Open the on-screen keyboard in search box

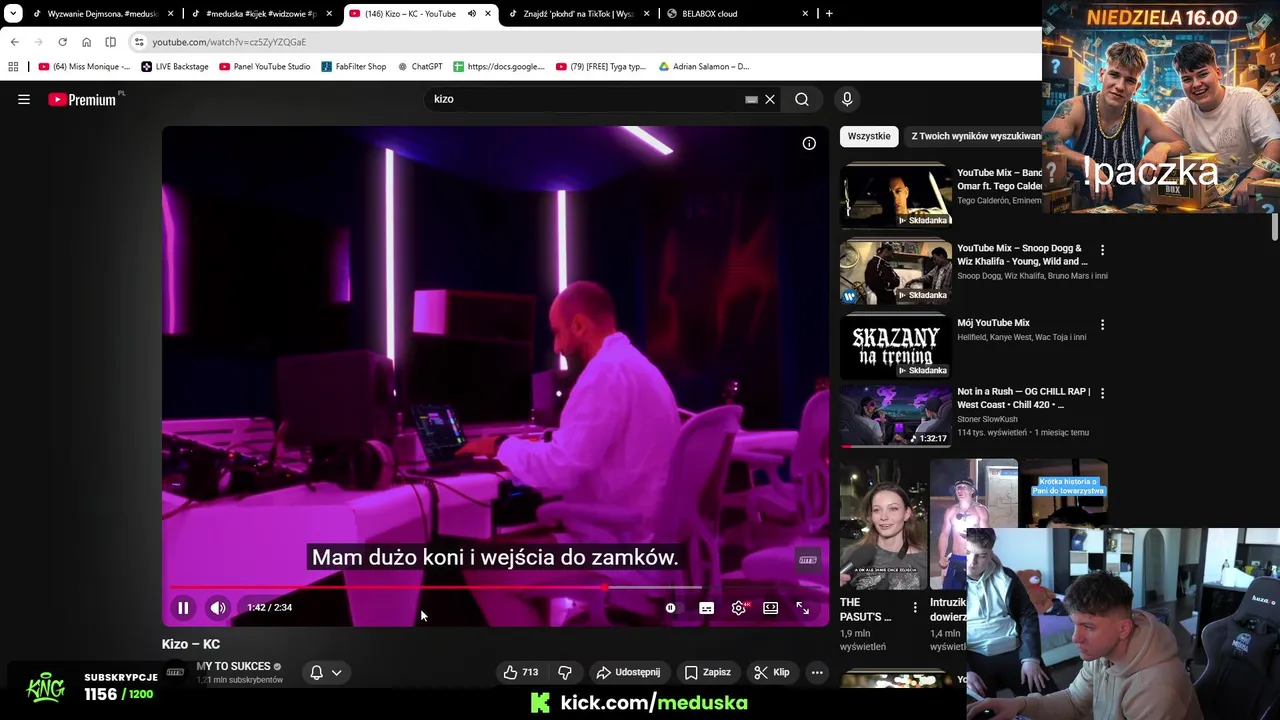[751, 99]
